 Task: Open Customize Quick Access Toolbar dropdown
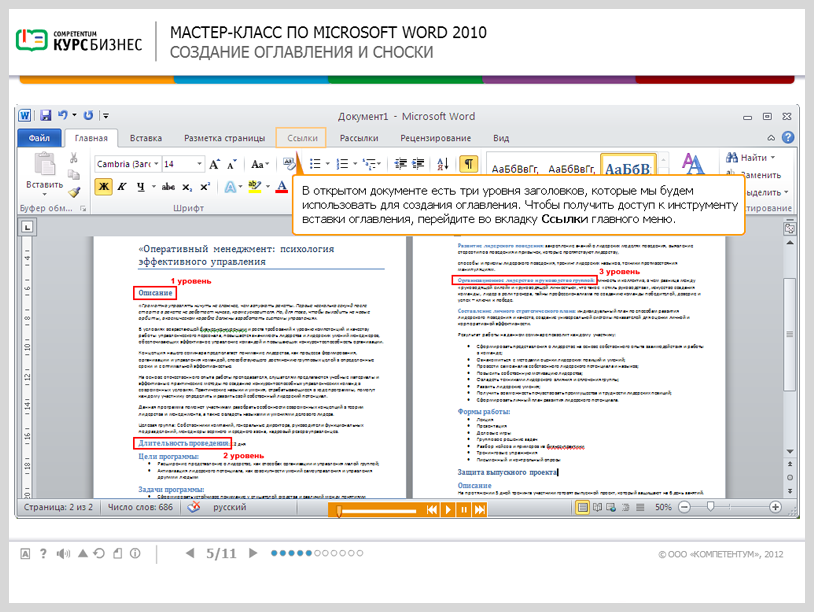click(x=105, y=116)
